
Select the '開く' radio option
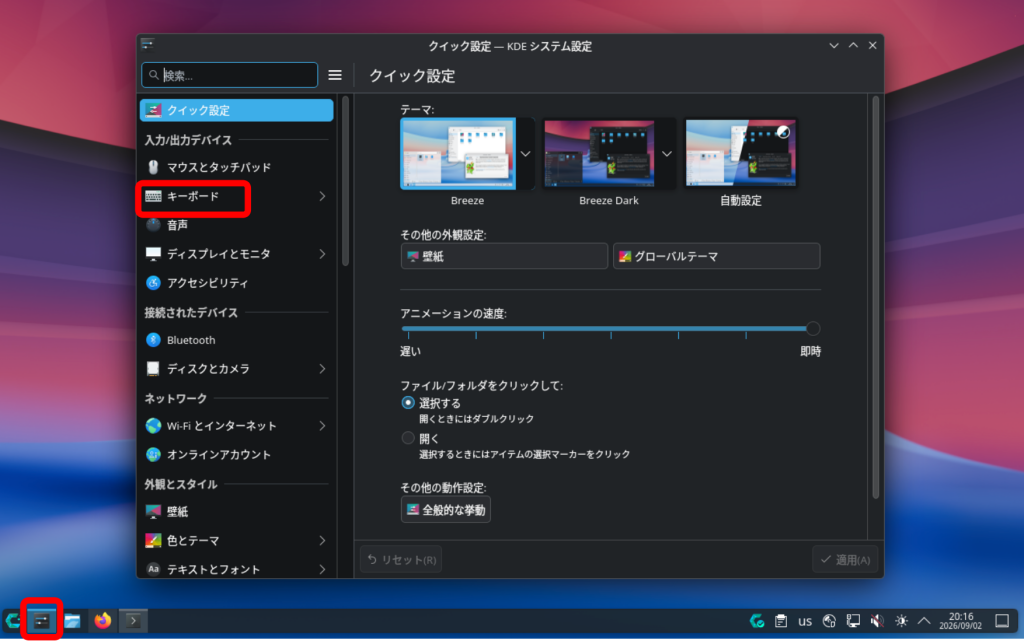pos(408,438)
